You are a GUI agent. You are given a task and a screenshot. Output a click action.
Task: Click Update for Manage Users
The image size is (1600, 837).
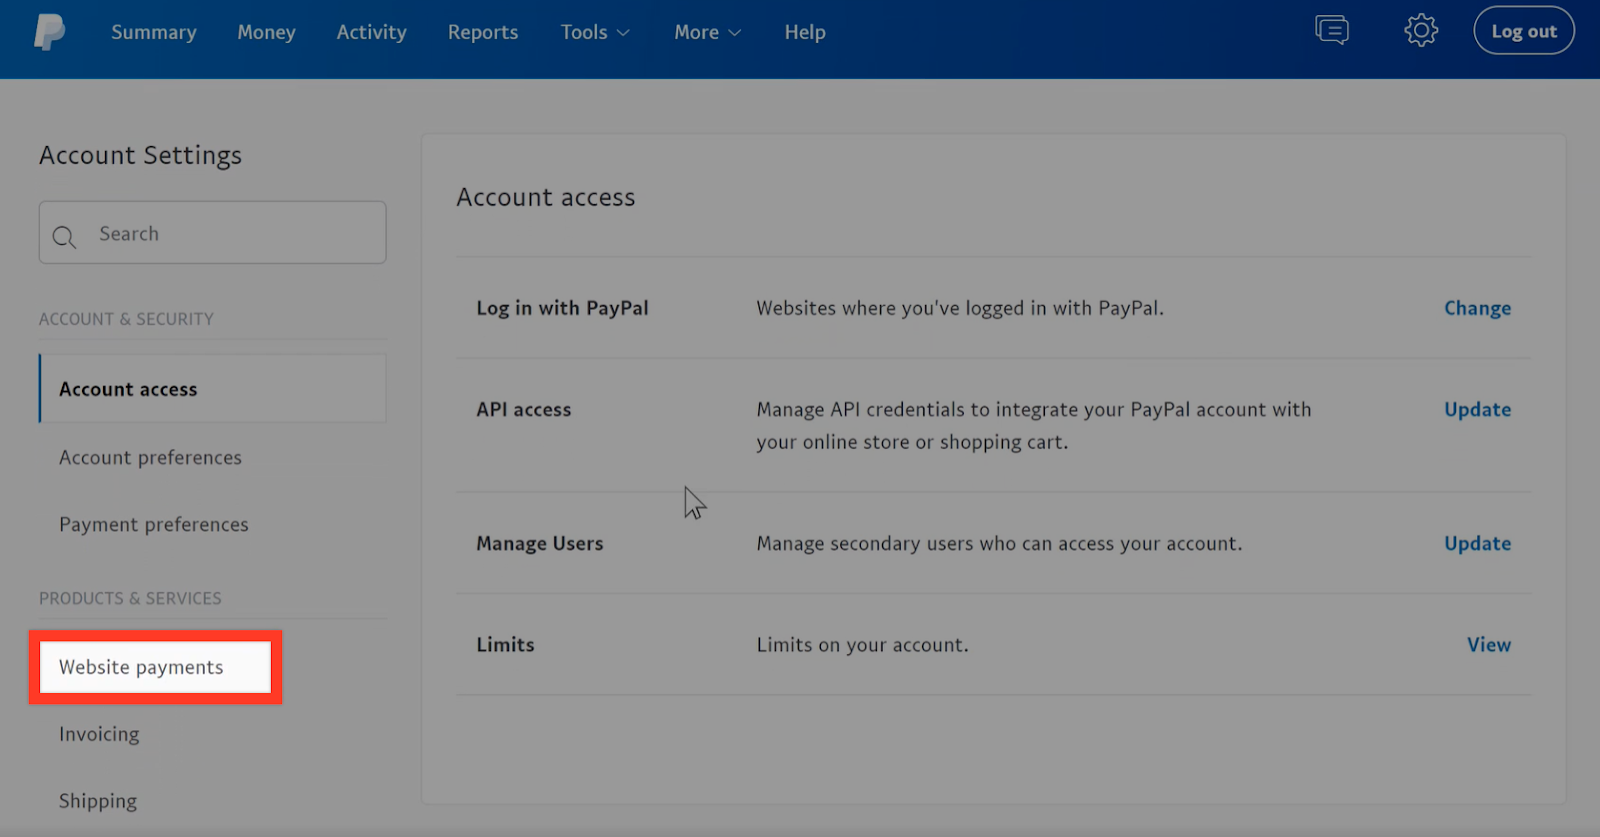(x=1477, y=543)
